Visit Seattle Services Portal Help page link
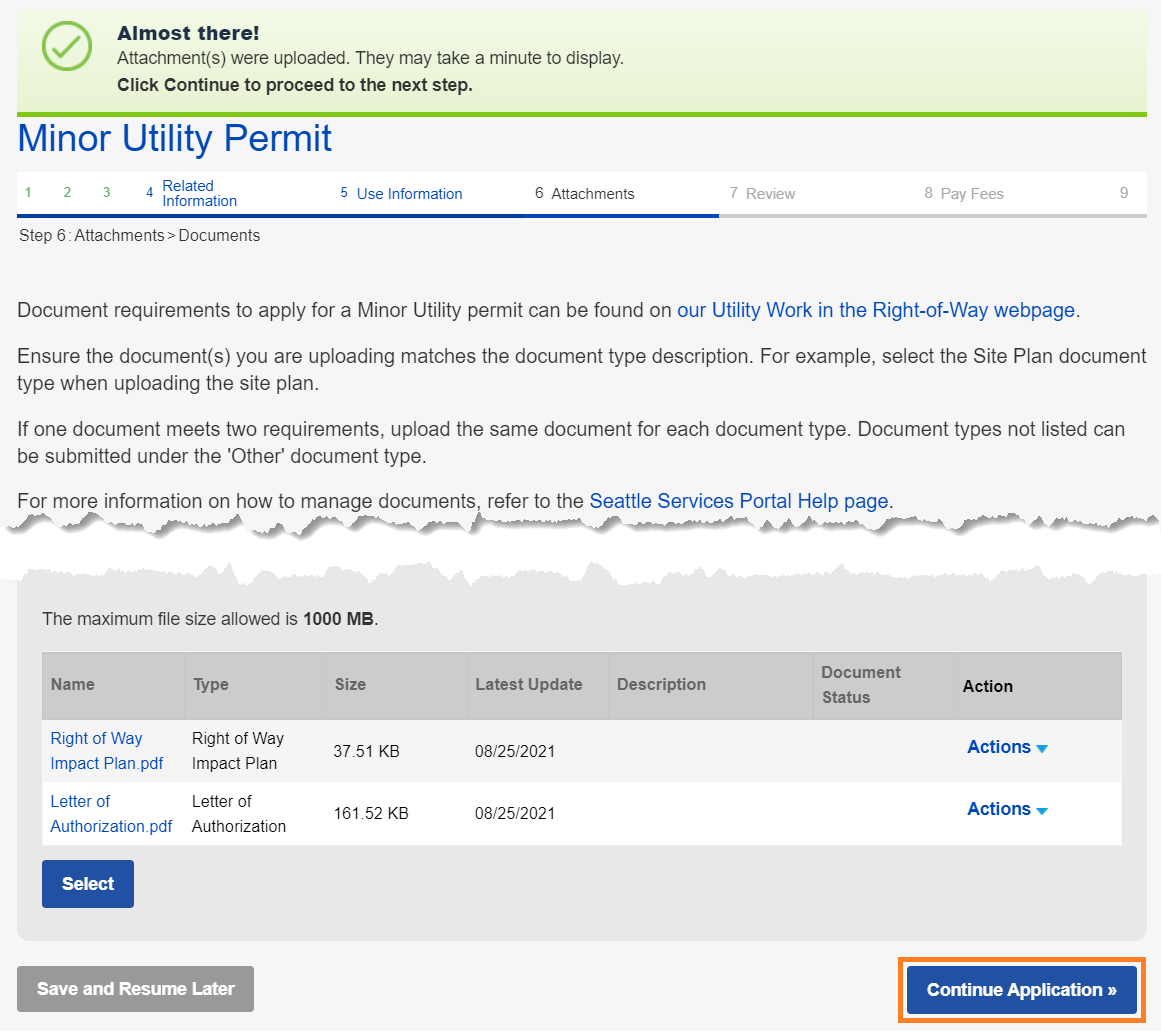The height and width of the screenshot is (1033, 1161). point(738,501)
